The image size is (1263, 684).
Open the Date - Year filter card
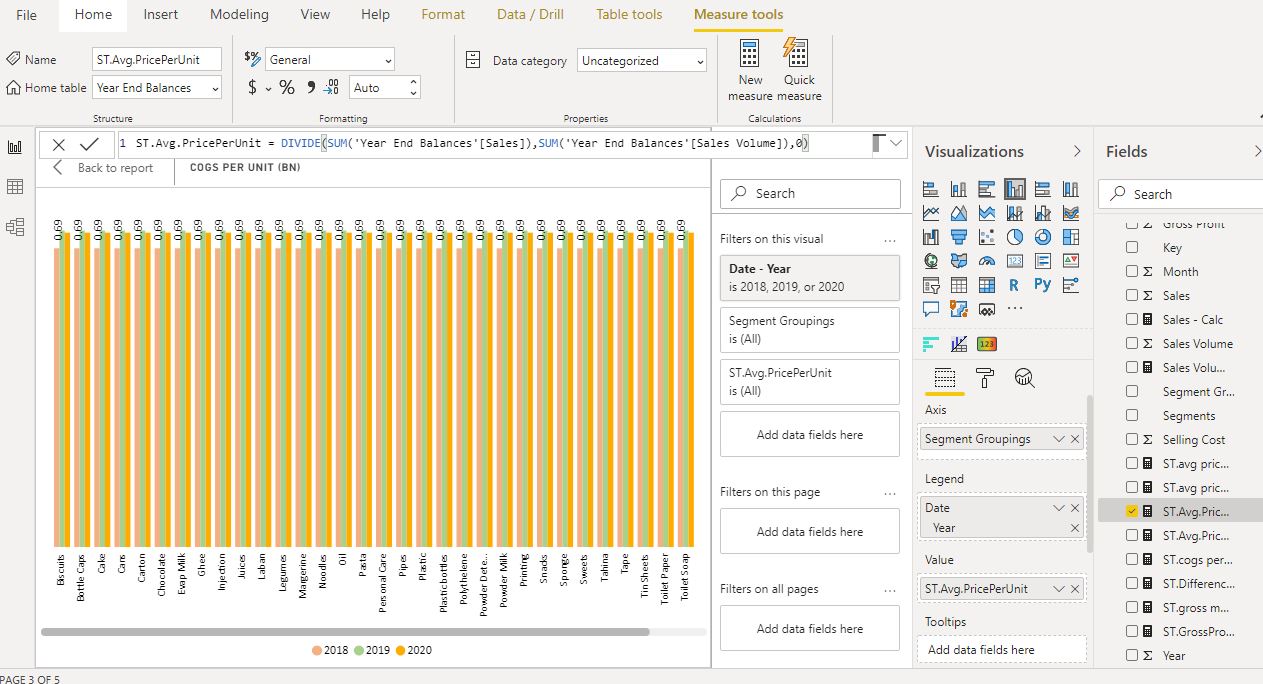809,277
